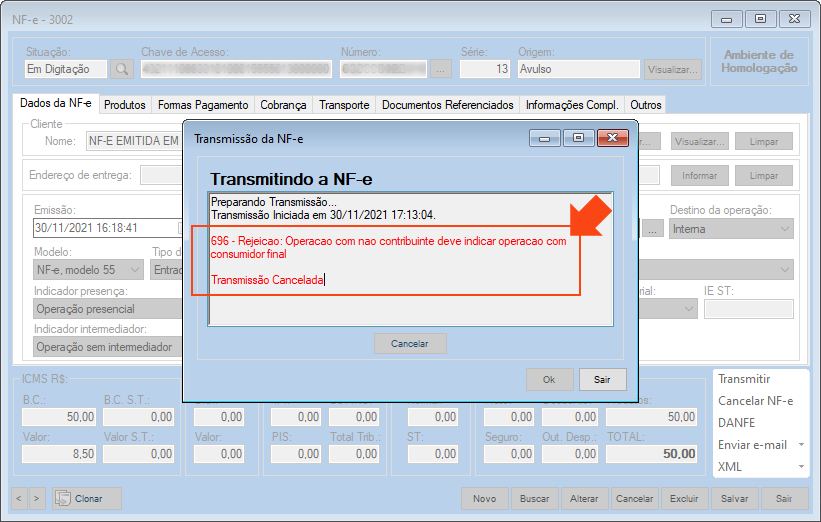The width and height of the screenshot is (821, 522).
Task: Expand the XML options arrow
Action: click(801, 467)
